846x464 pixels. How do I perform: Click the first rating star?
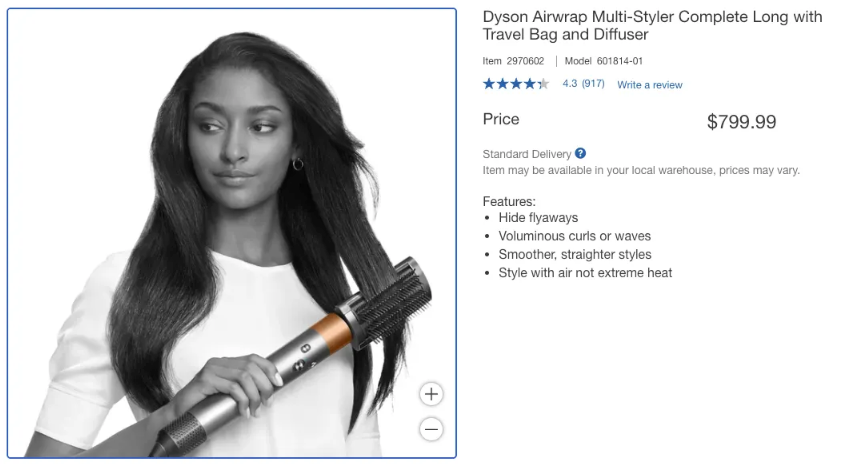tap(489, 84)
